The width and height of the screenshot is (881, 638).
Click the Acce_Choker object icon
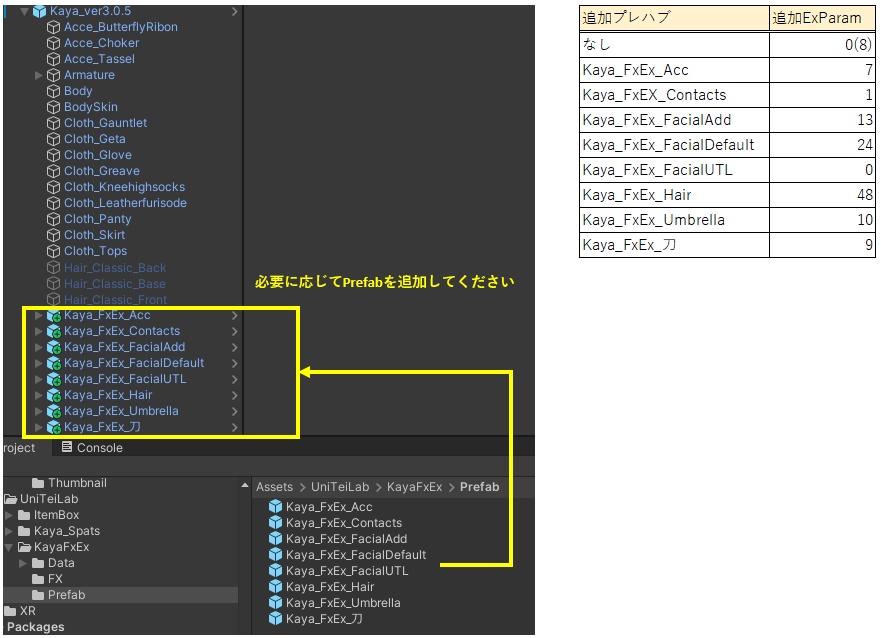click(x=53, y=43)
